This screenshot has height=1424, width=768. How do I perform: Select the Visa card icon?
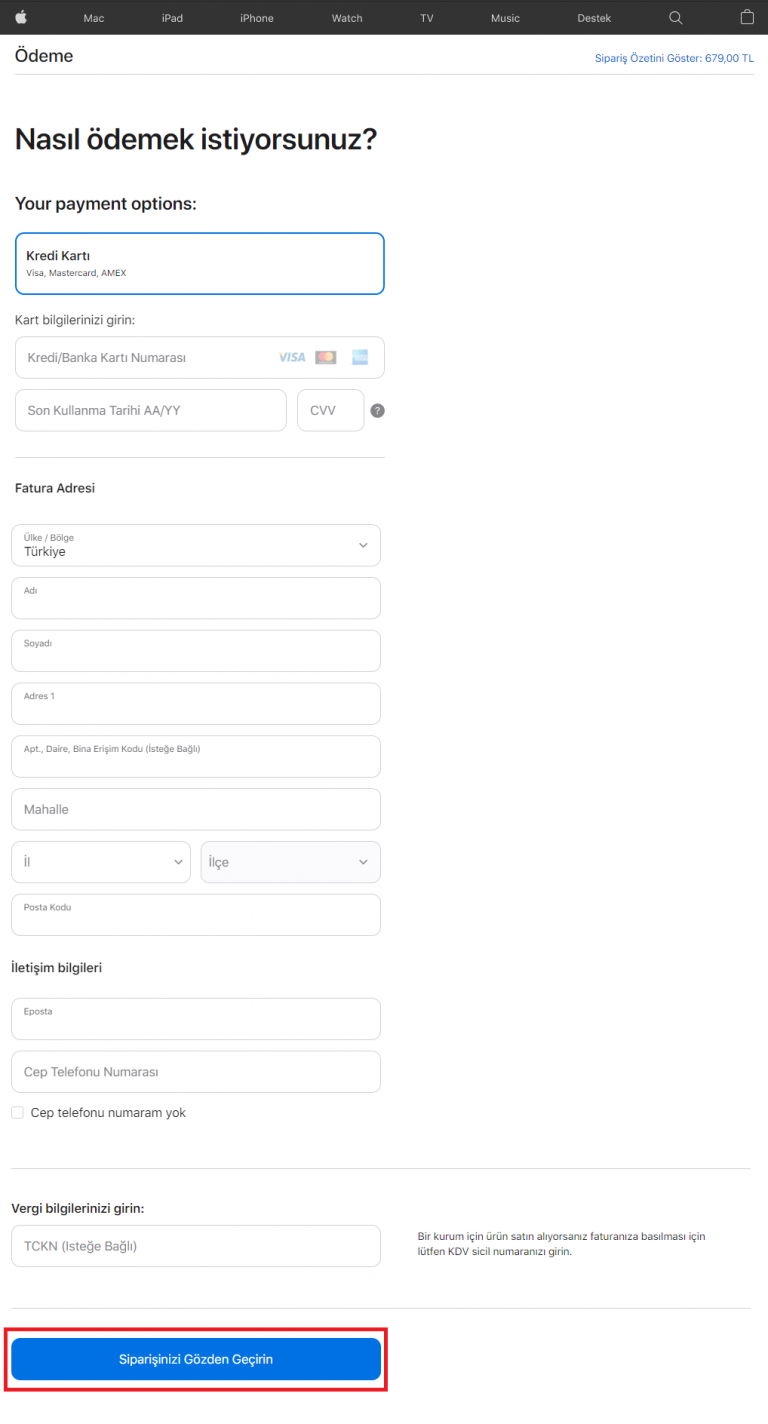pyautogui.click(x=292, y=357)
